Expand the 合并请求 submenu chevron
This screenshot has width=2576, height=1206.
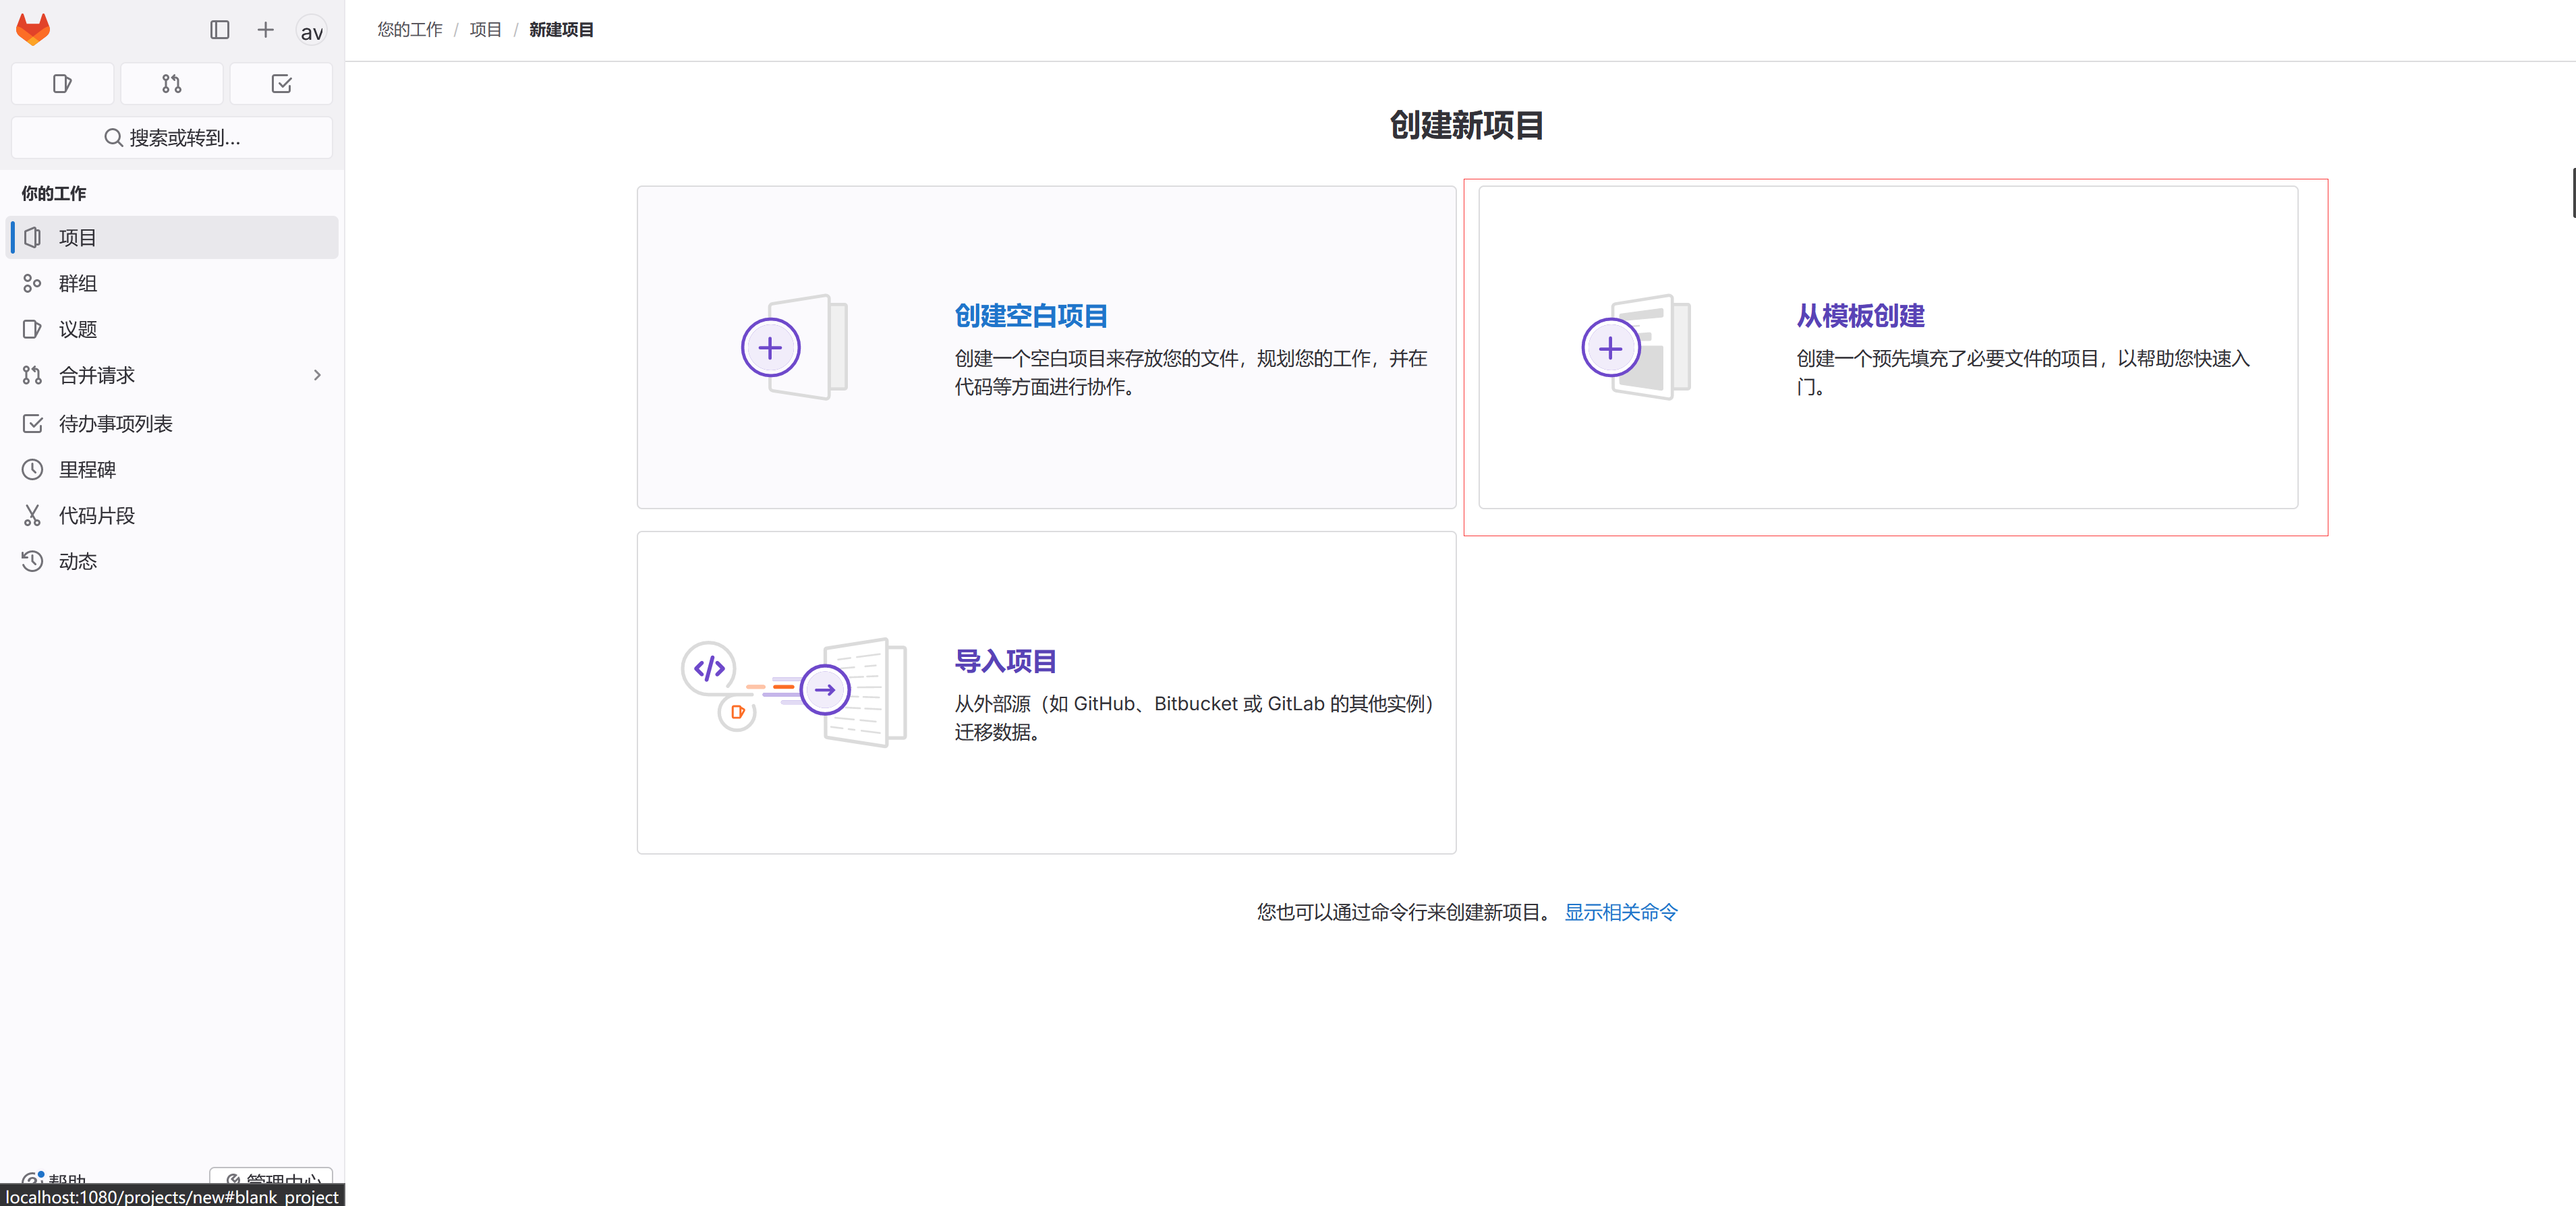tap(317, 376)
